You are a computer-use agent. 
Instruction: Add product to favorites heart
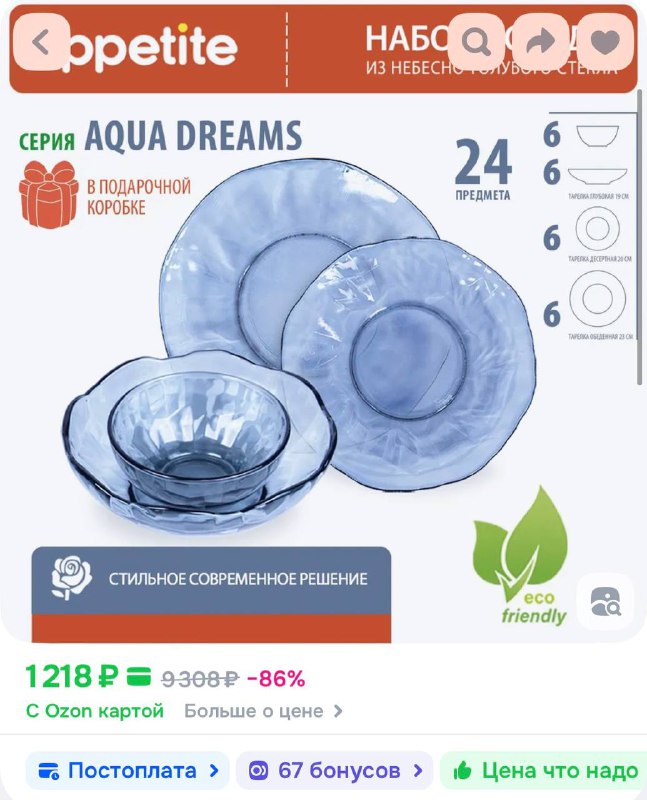(x=605, y=41)
